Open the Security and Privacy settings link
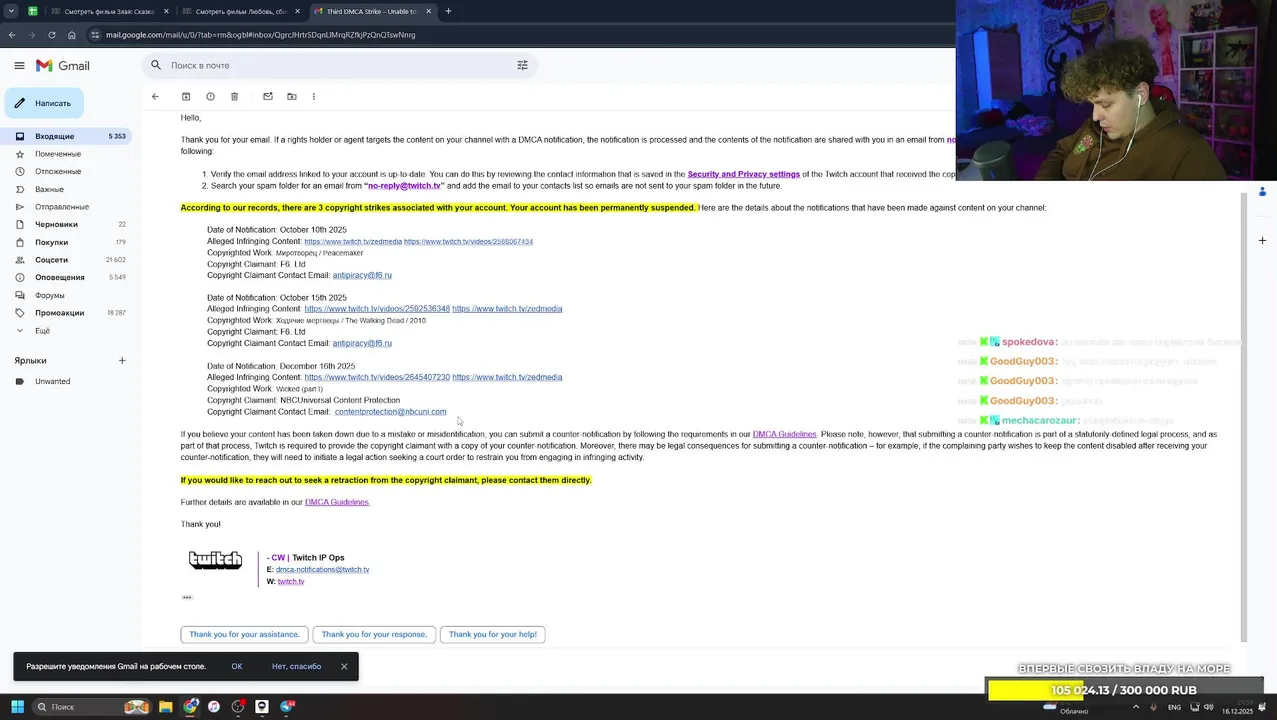The height and width of the screenshot is (720, 1277). pos(744,174)
